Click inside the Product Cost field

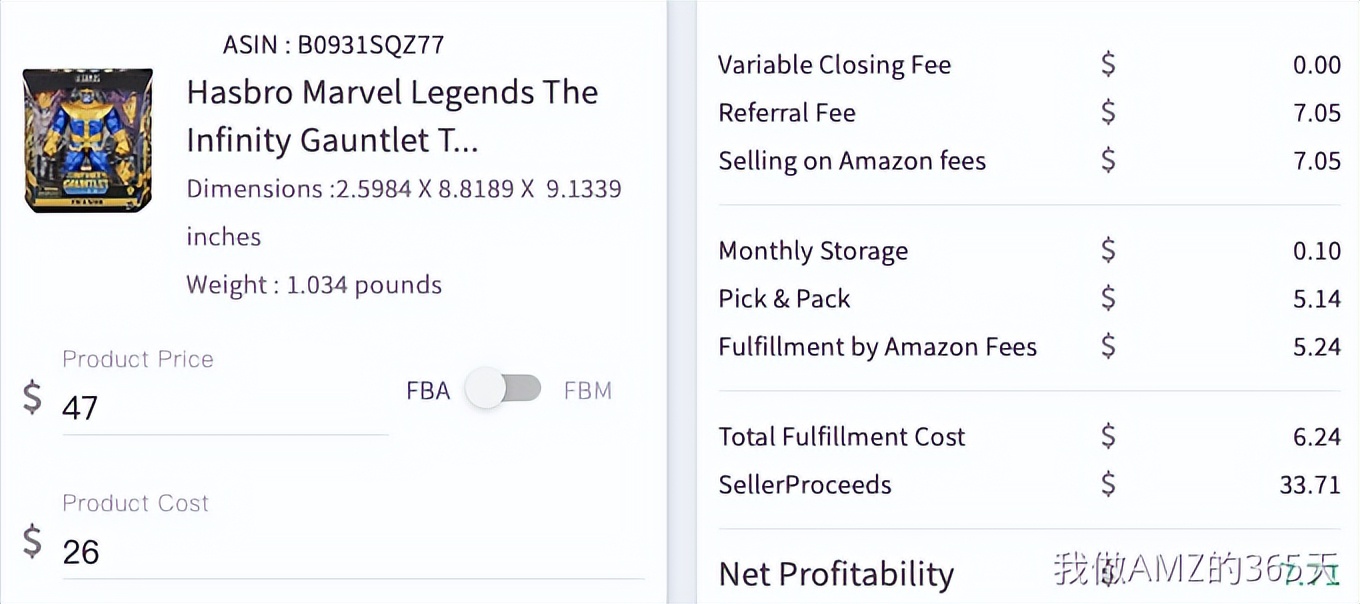[200, 551]
